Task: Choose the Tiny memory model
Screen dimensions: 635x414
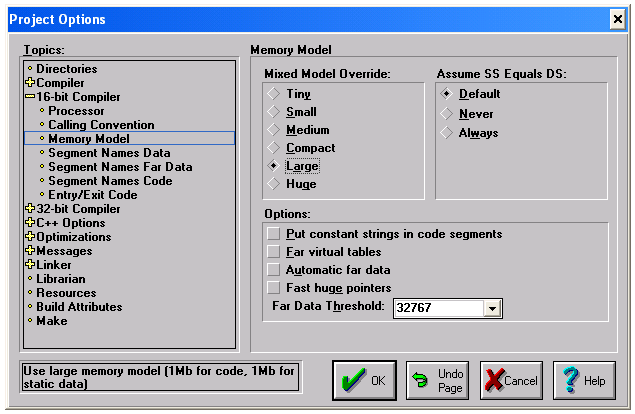Action: (x=274, y=94)
